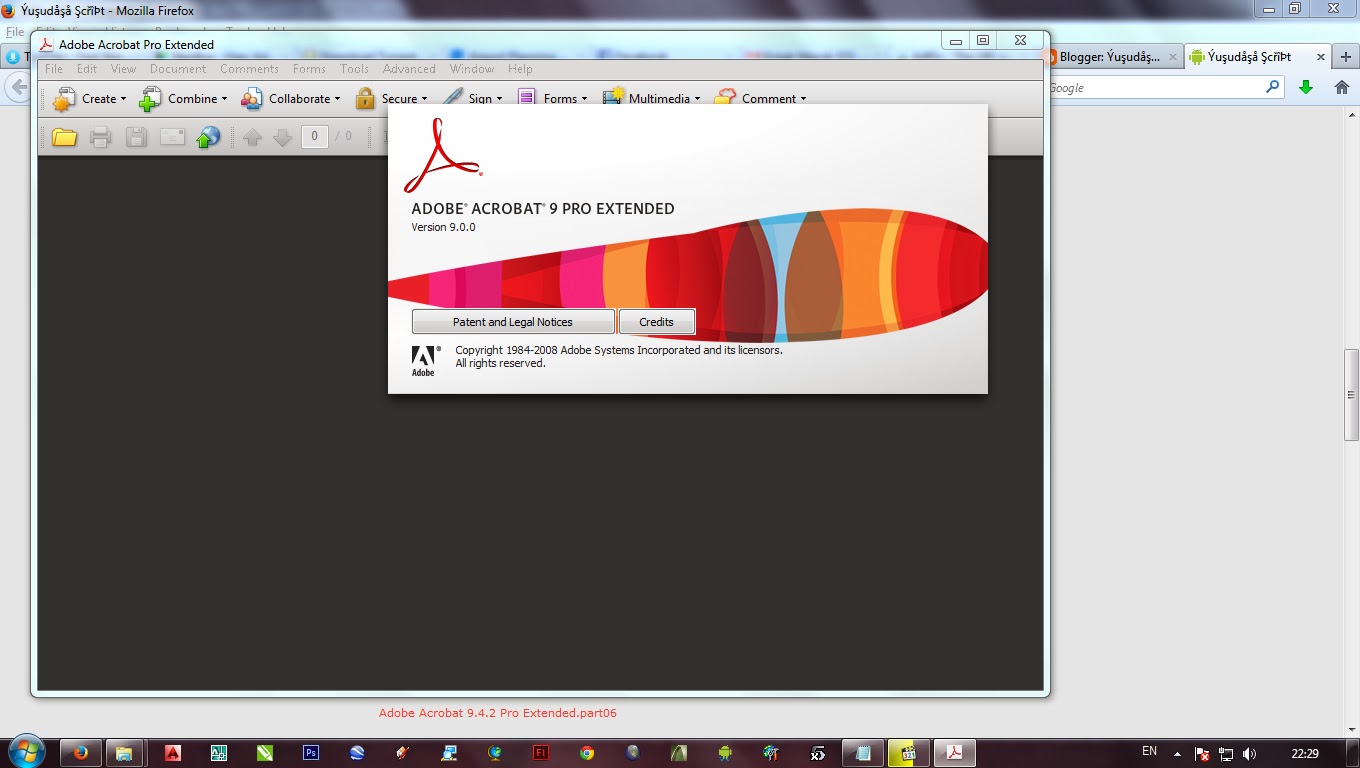Image resolution: width=1360 pixels, height=768 pixels.
Task: Open the Edit menu in Acrobat
Action: point(87,69)
